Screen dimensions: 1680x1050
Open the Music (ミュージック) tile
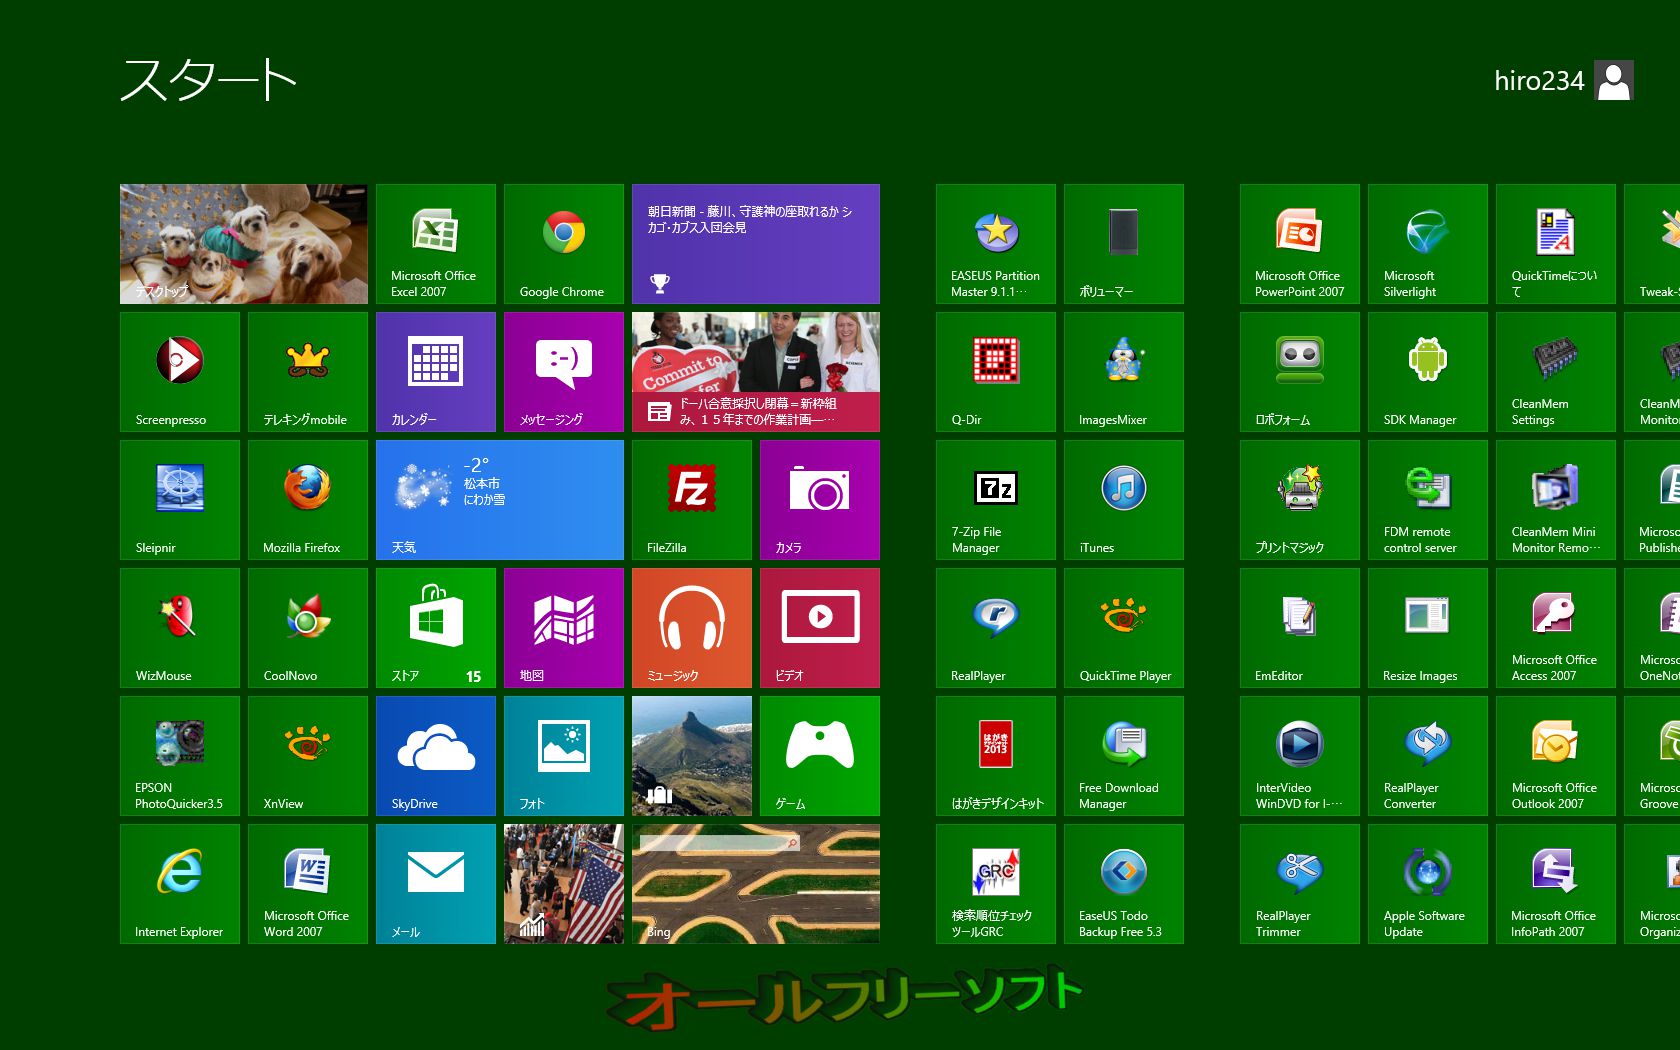click(692, 628)
